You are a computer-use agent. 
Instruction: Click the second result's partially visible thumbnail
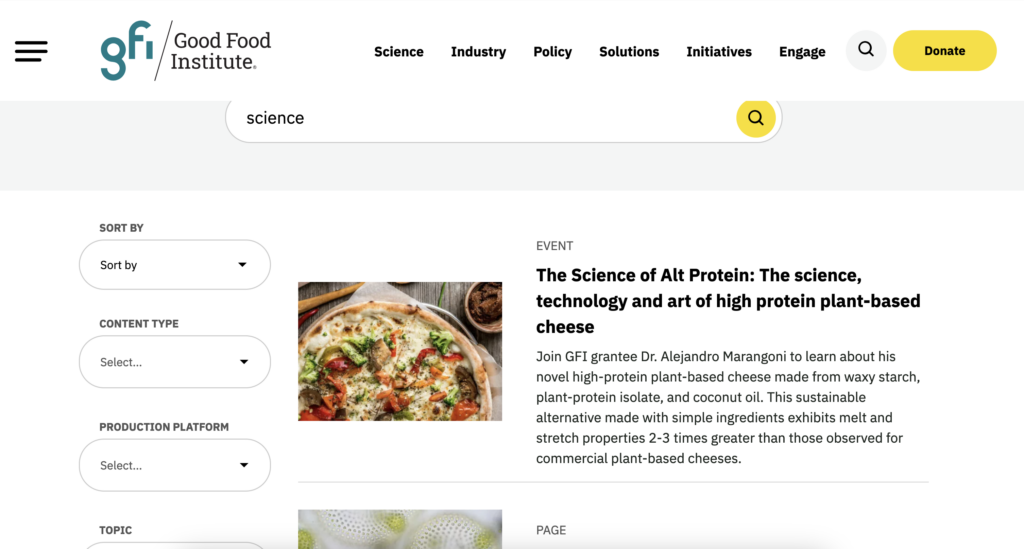point(400,529)
